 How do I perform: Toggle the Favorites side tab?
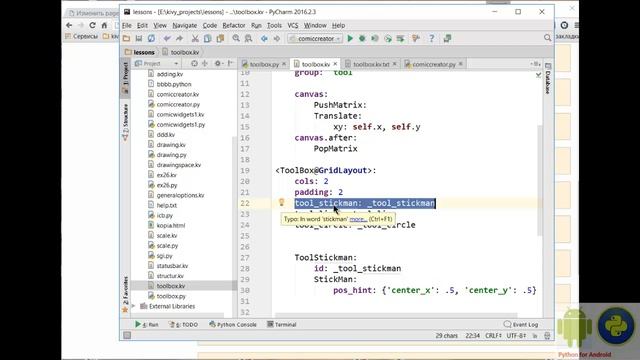125,294
